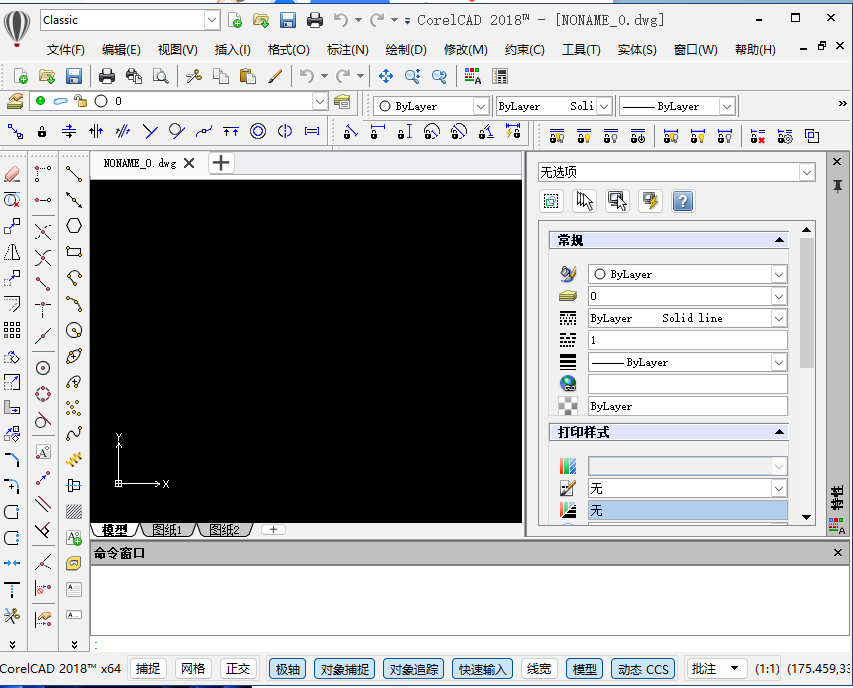Select the Split scissors tool at toolbar bottom

coord(12,615)
